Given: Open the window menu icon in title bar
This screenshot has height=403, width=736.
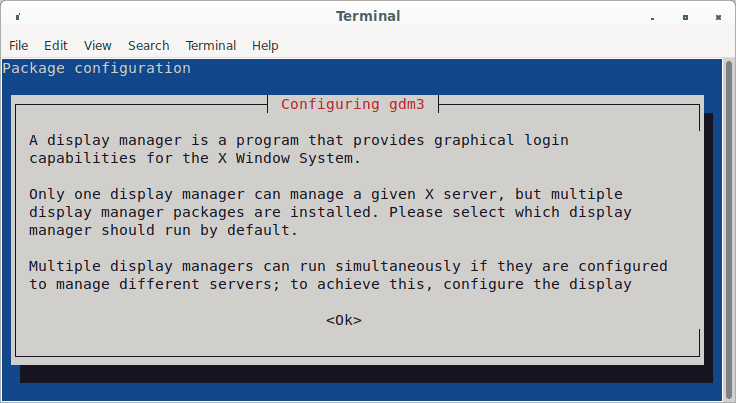Looking at the screenshot, I should [x=18, y=17].
